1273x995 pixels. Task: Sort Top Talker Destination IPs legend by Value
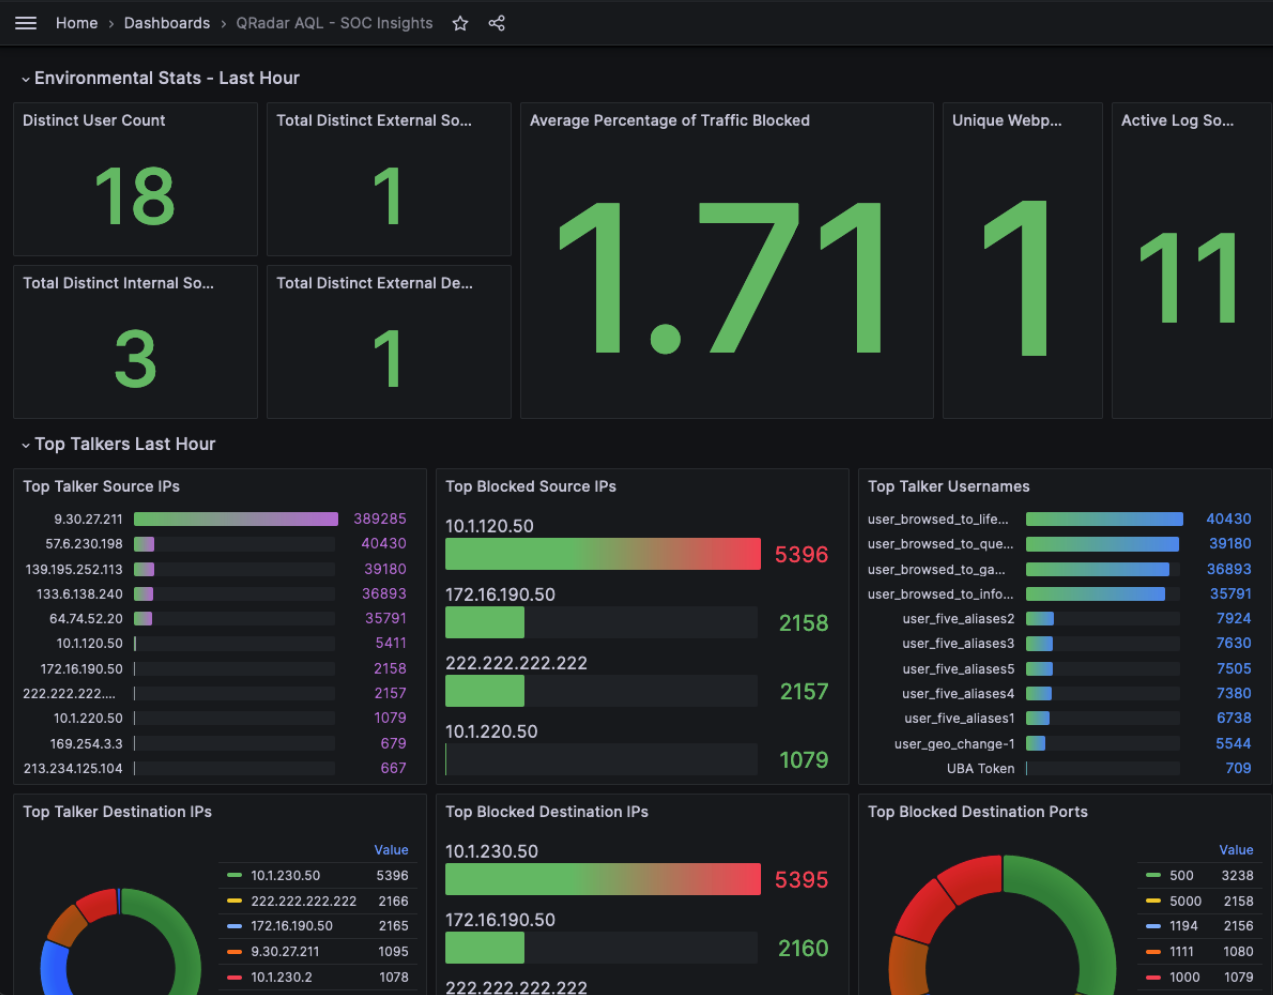pos(391,850)
